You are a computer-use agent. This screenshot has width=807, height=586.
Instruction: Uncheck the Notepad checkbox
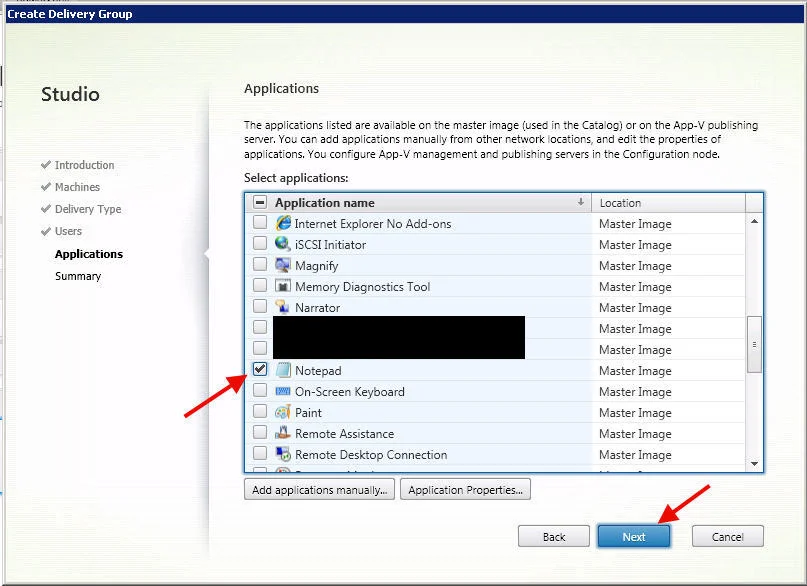[260, 369]
